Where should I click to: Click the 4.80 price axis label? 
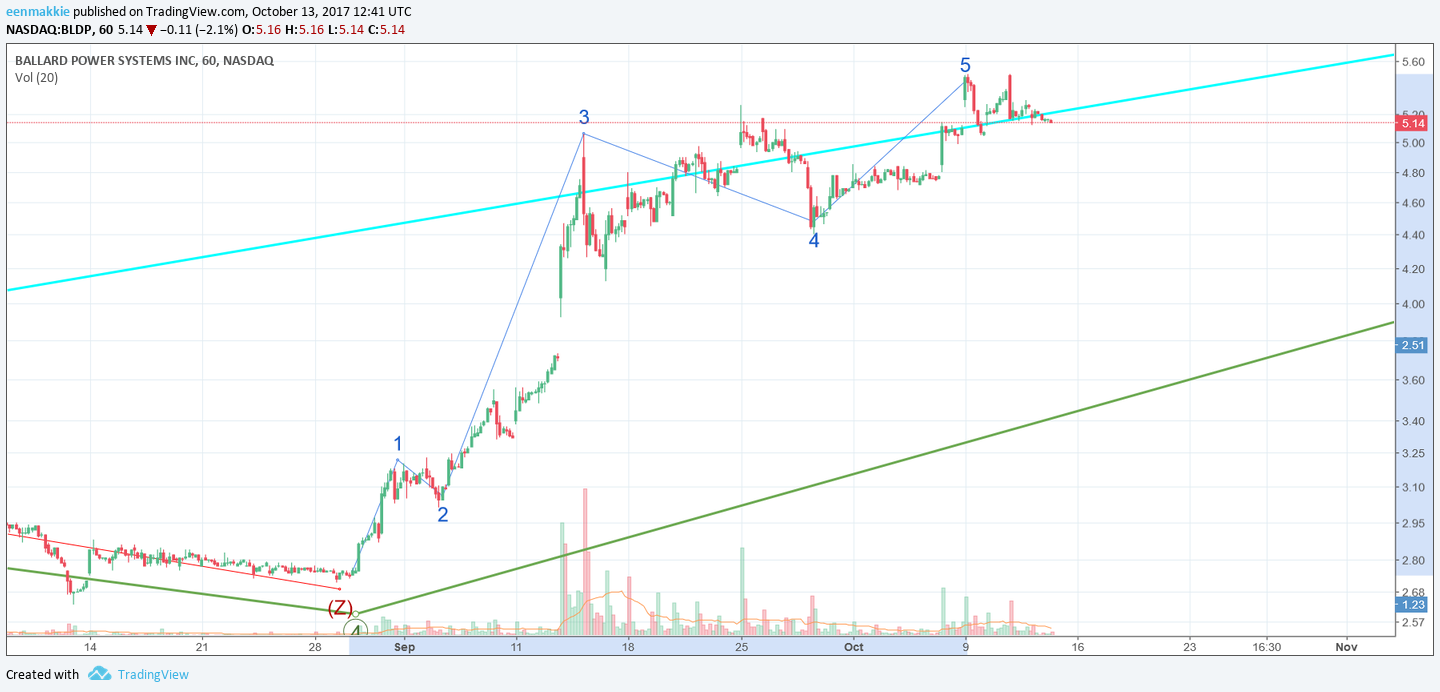pyautogui.click(x=1413, y=173)
